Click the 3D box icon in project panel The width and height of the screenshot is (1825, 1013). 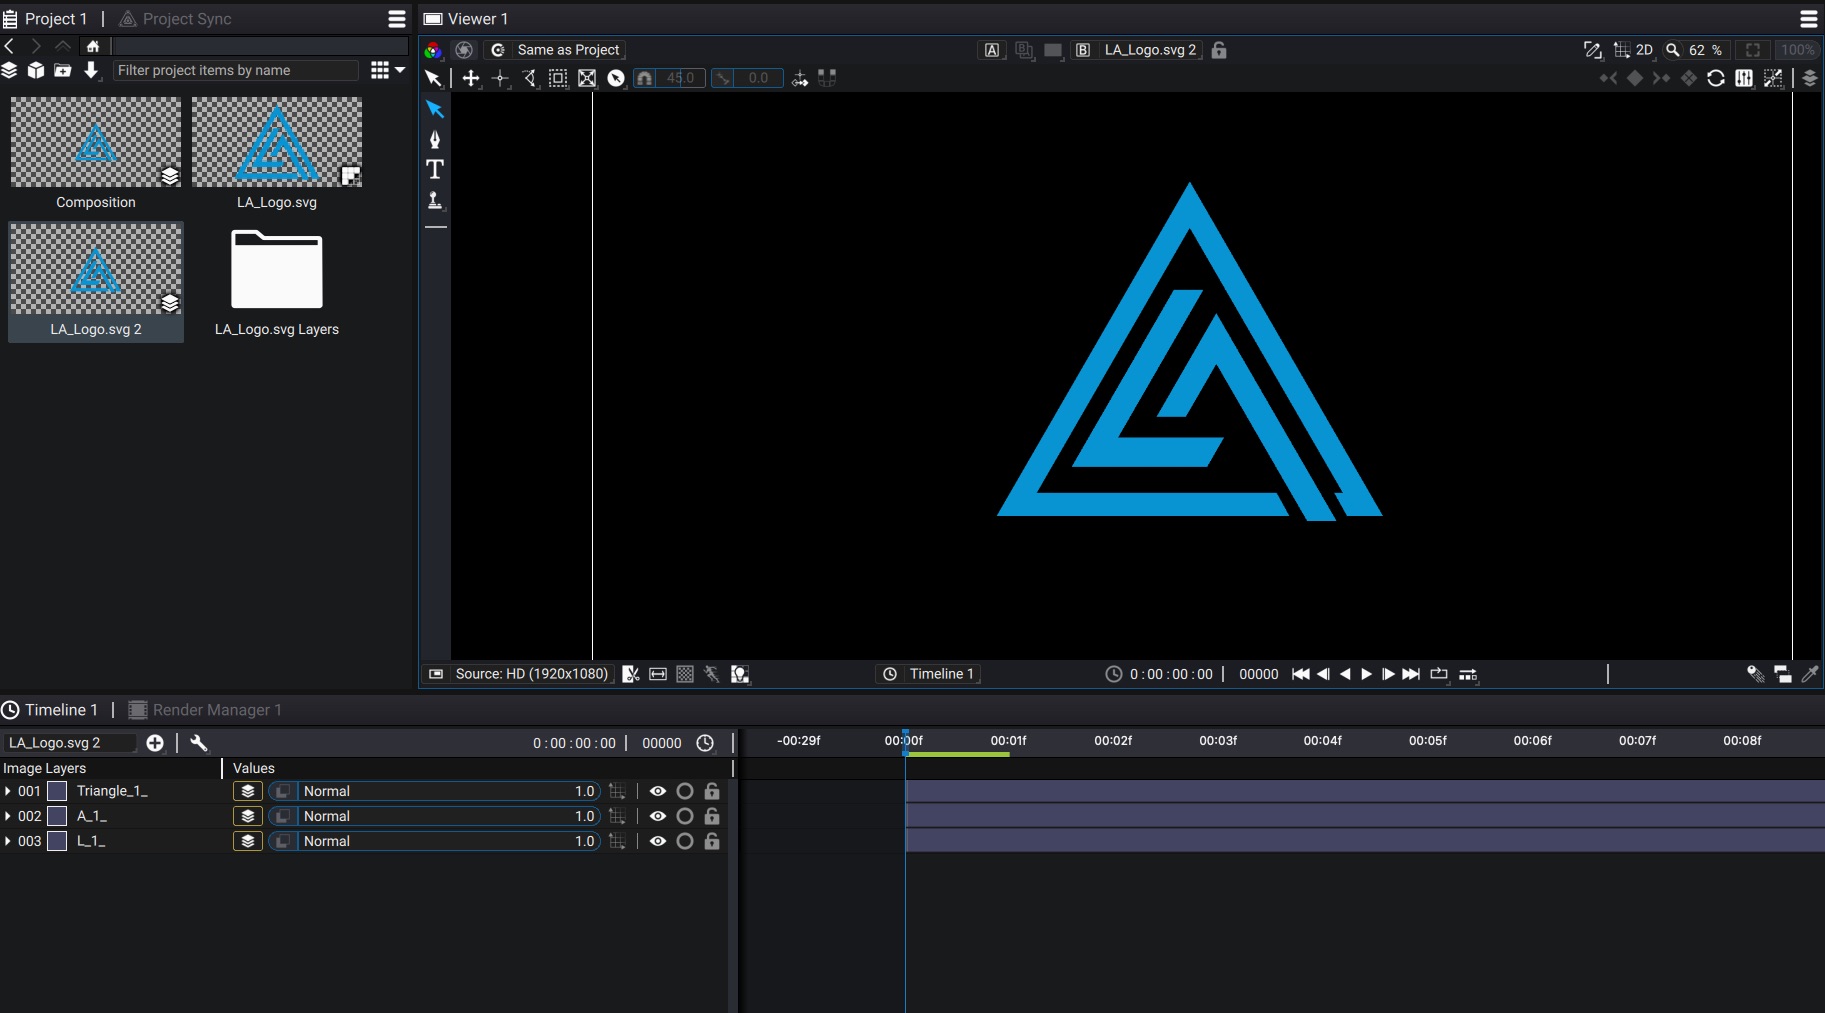36,70
